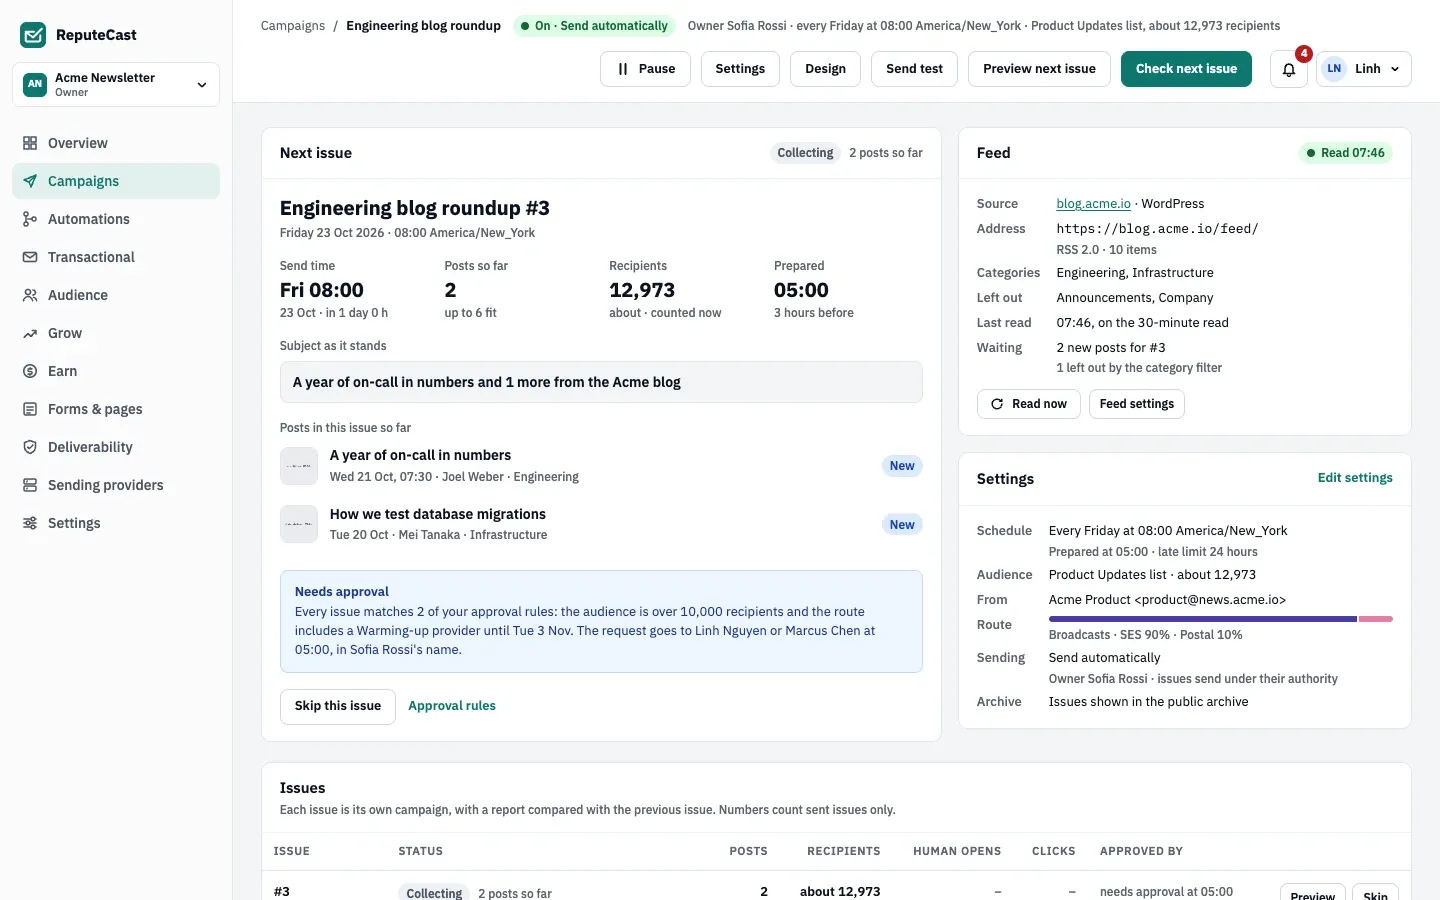Image resolution: width=1440 pixels, height=900 pixels.
Task: Go to Campaigns breadcrumb
Action: pos(292,26)
